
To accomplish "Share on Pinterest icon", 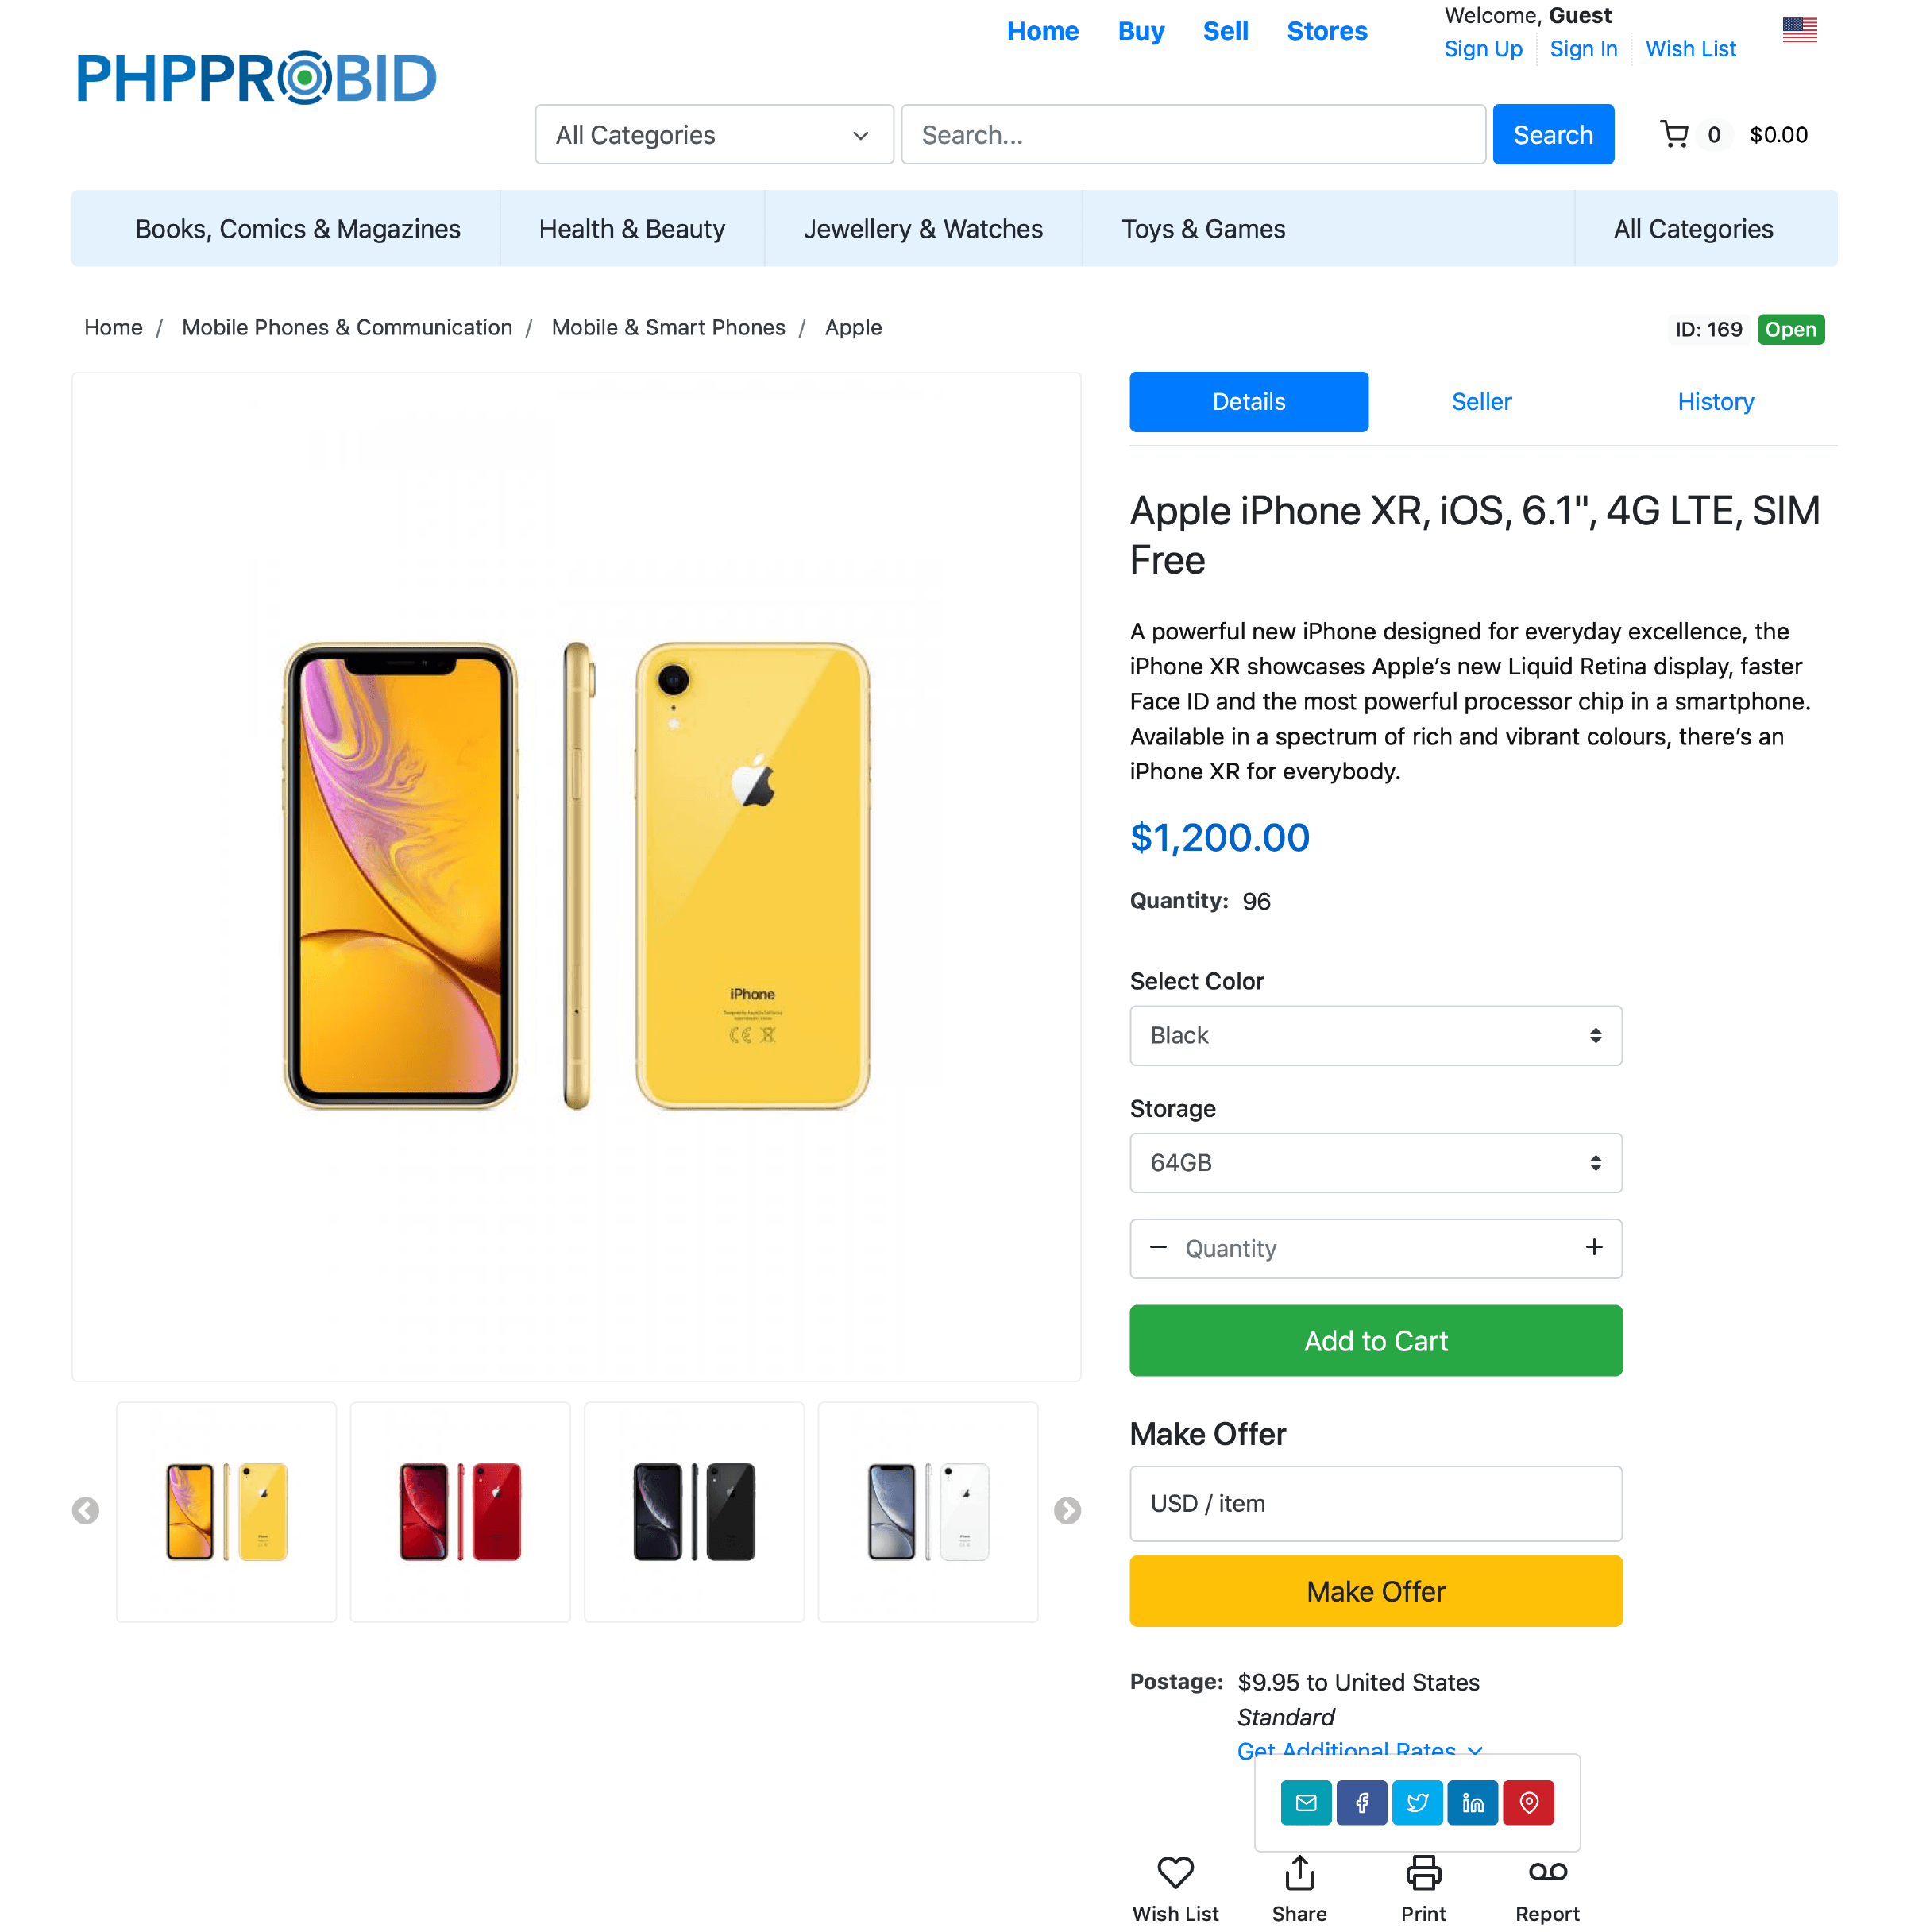I will click(x=1528, y=1802).
